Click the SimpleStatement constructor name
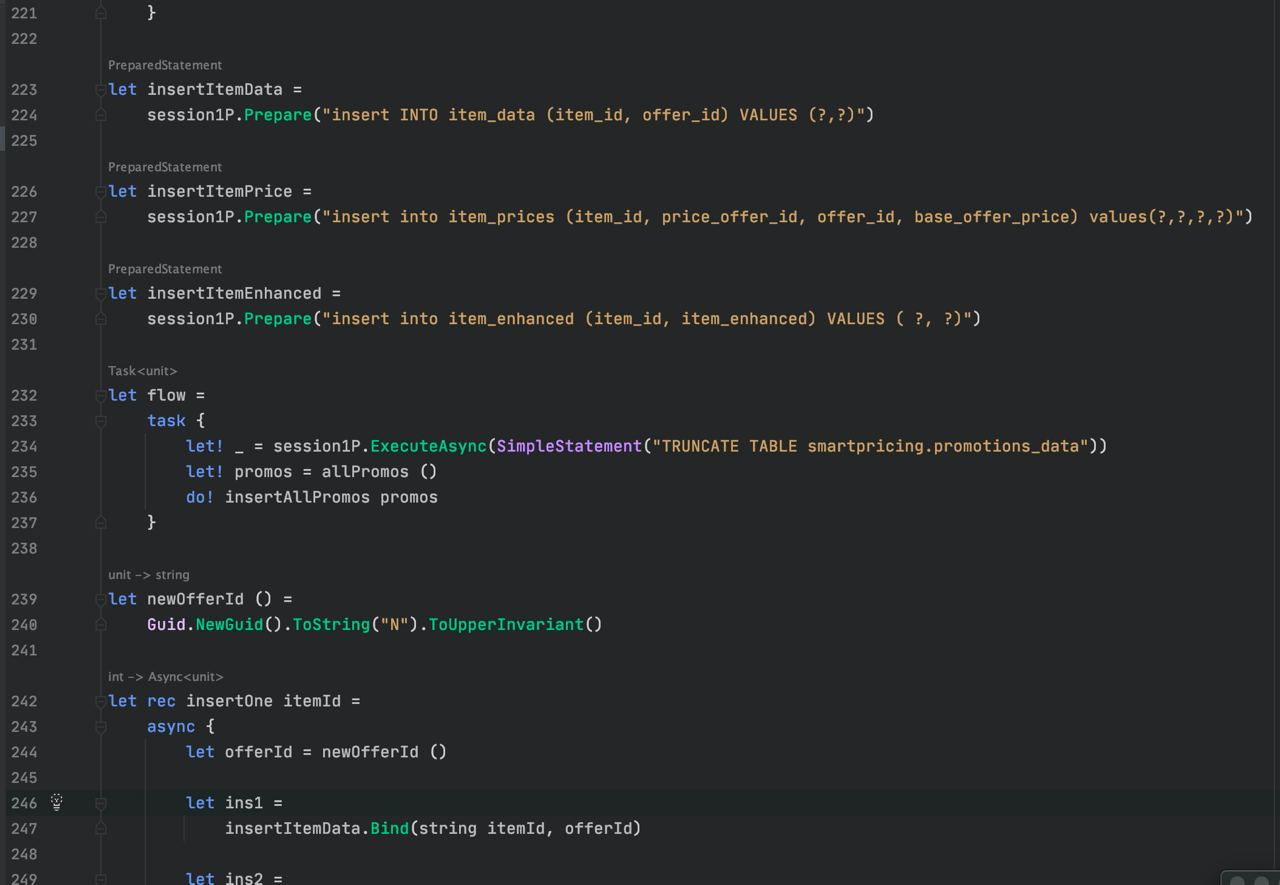 (569, 447)
